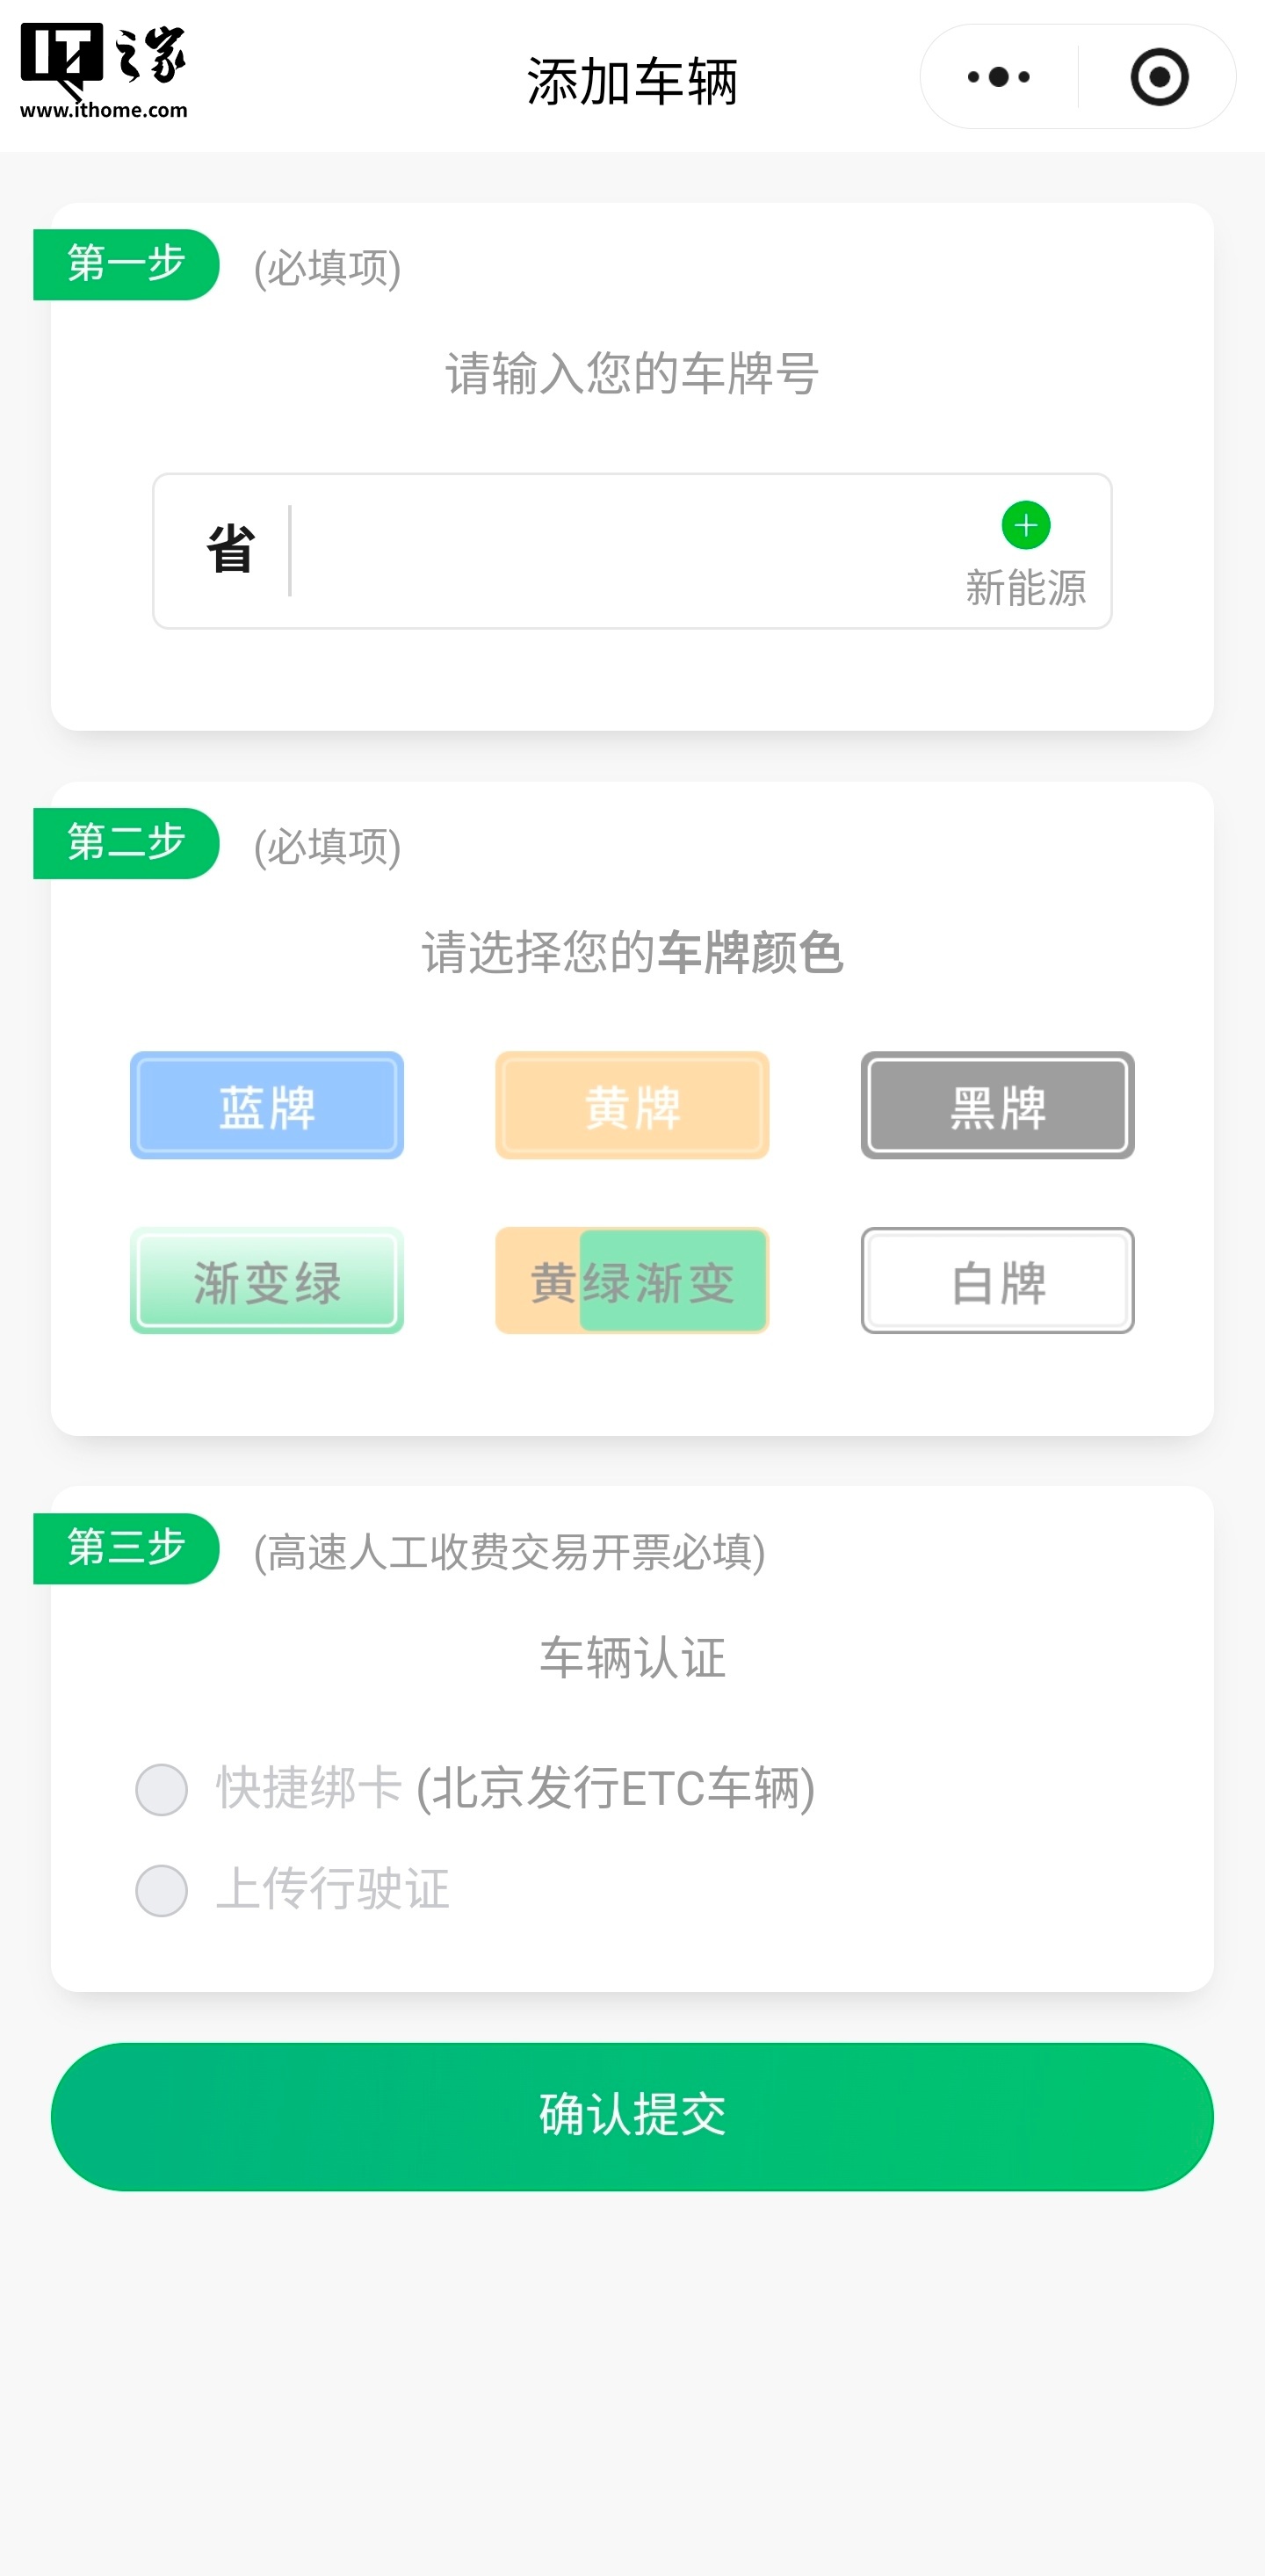Pick the 黑牌 black plate option
This screenshot has height=2576, width=1265.
(997, 1105)
